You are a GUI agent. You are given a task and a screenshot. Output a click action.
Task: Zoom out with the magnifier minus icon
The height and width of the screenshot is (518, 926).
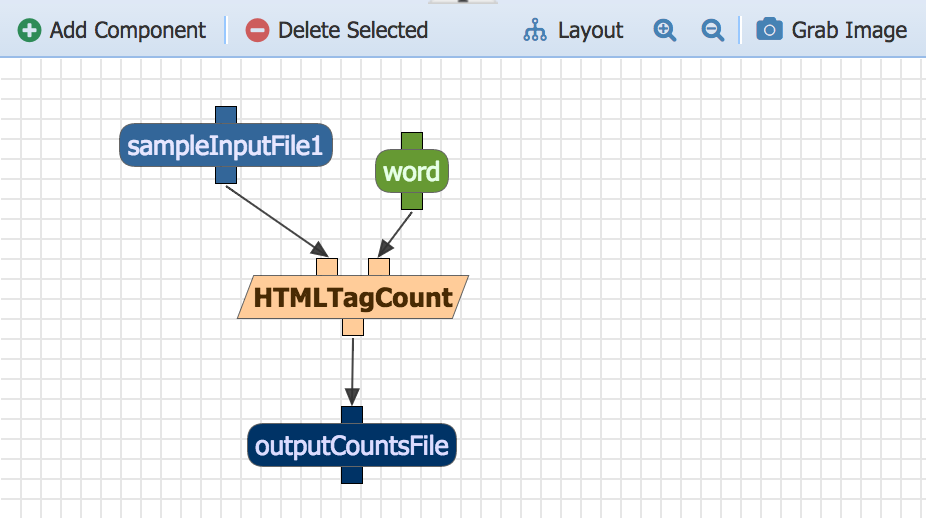tap(712, 30)
